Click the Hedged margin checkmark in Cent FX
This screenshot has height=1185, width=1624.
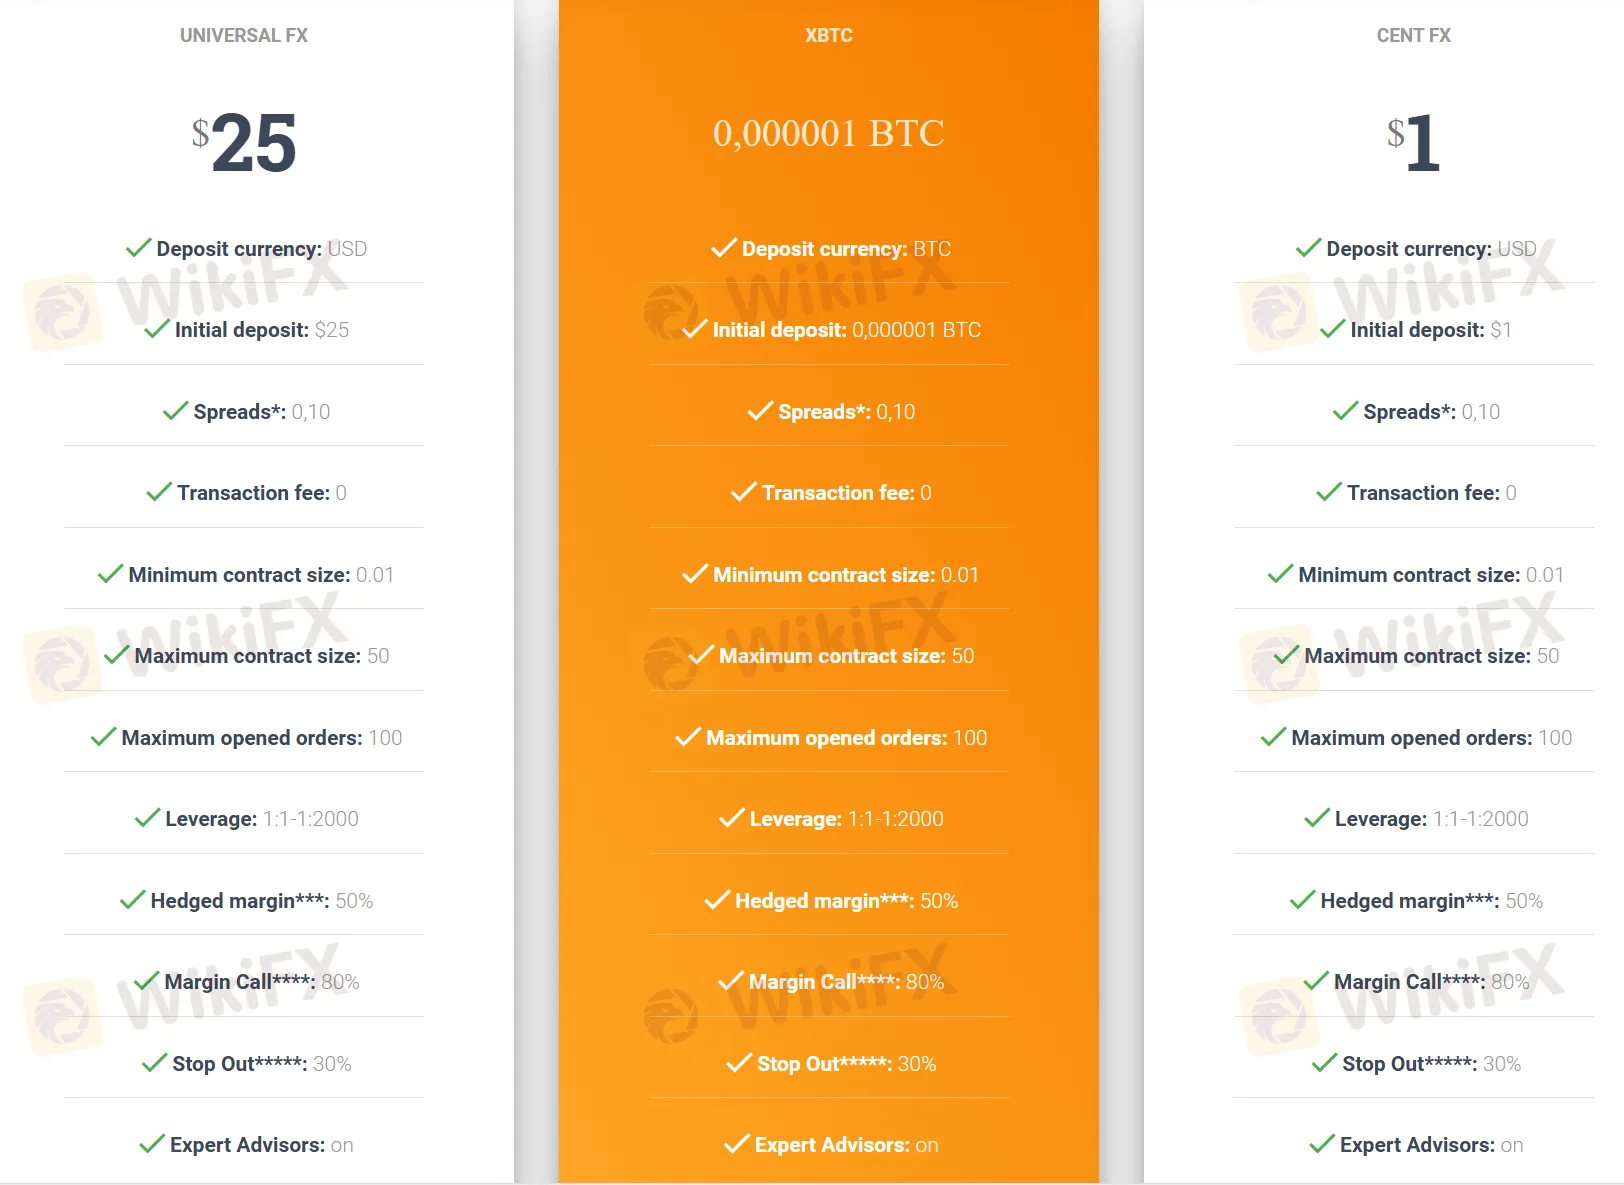coord(1303,900)
